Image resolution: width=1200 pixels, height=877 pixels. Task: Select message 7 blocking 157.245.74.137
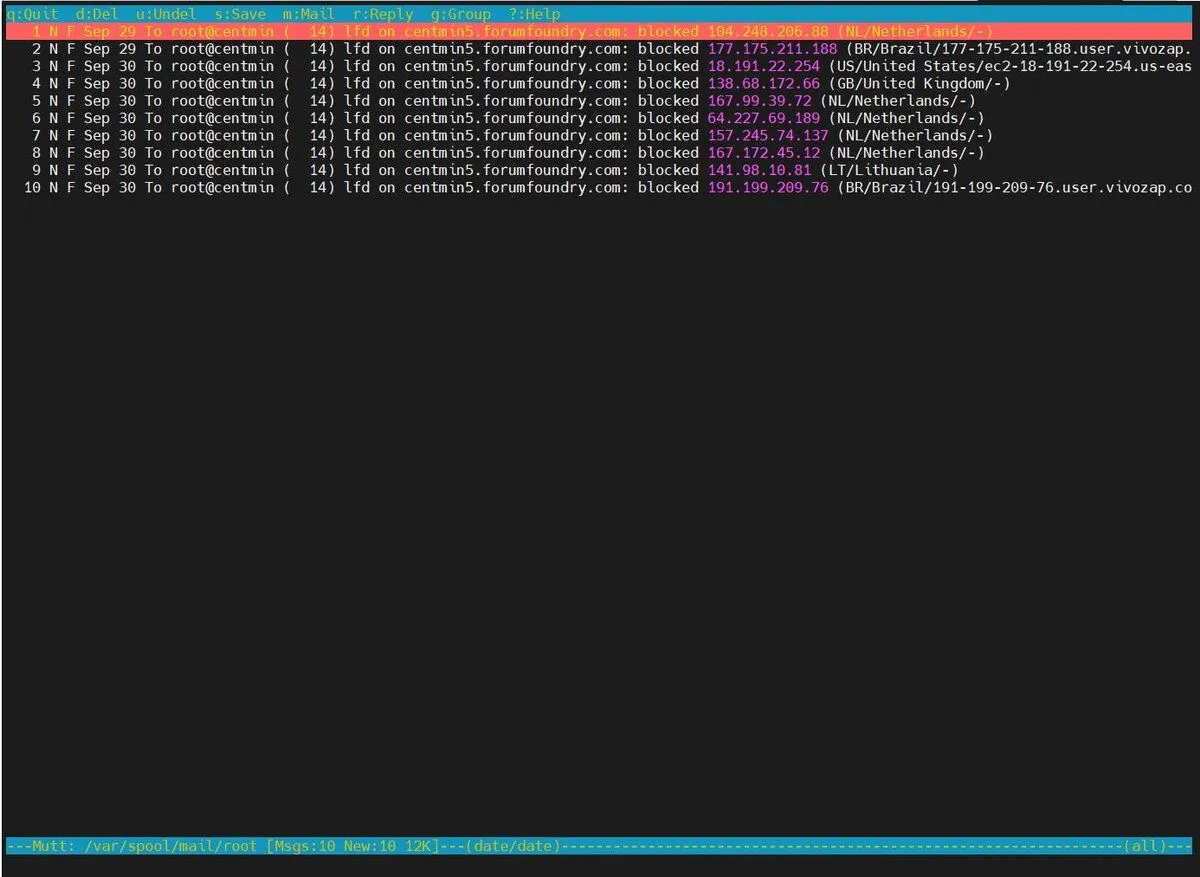[600, 136]
